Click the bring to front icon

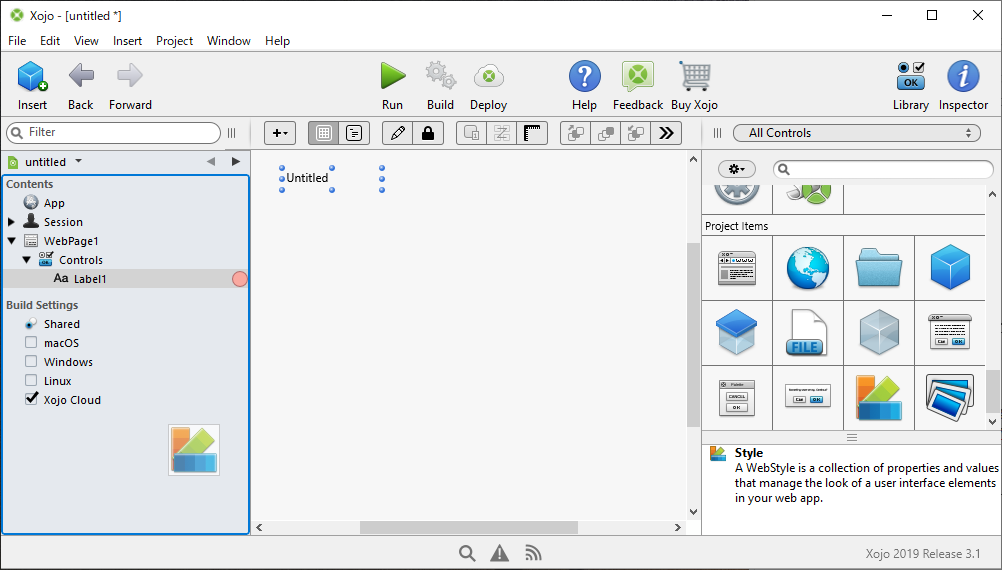[x=606, y=133]
